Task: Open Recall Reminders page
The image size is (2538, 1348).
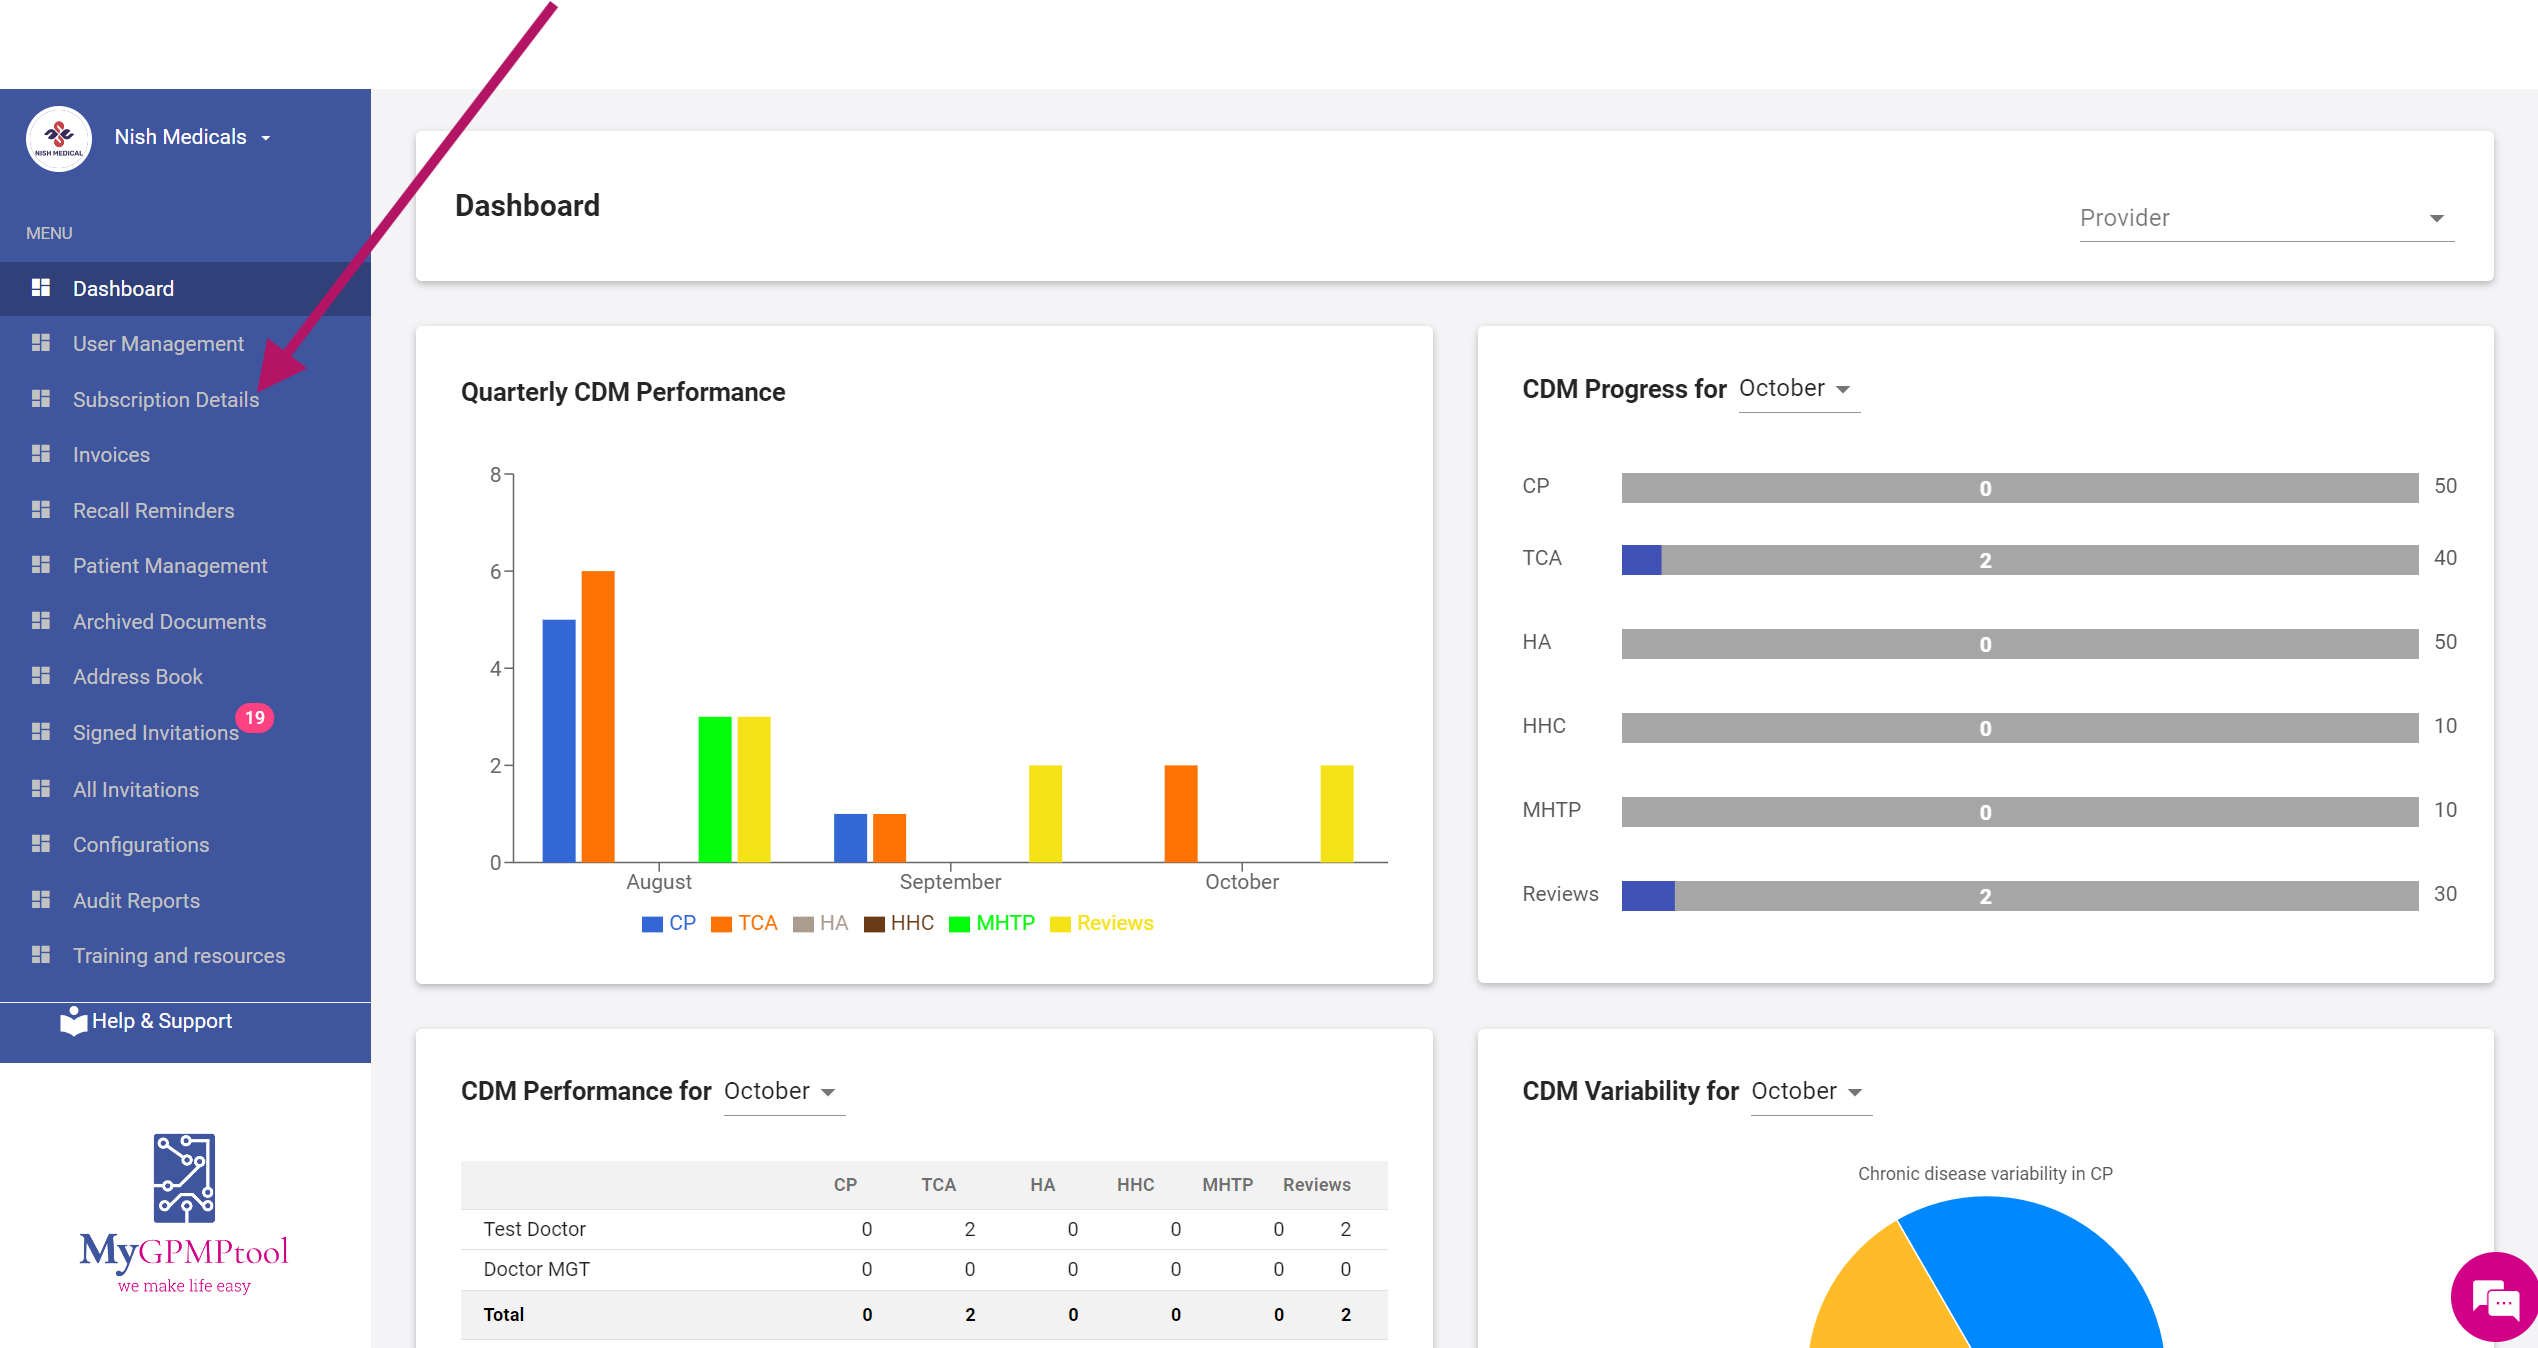Action: tap(185, 511)
